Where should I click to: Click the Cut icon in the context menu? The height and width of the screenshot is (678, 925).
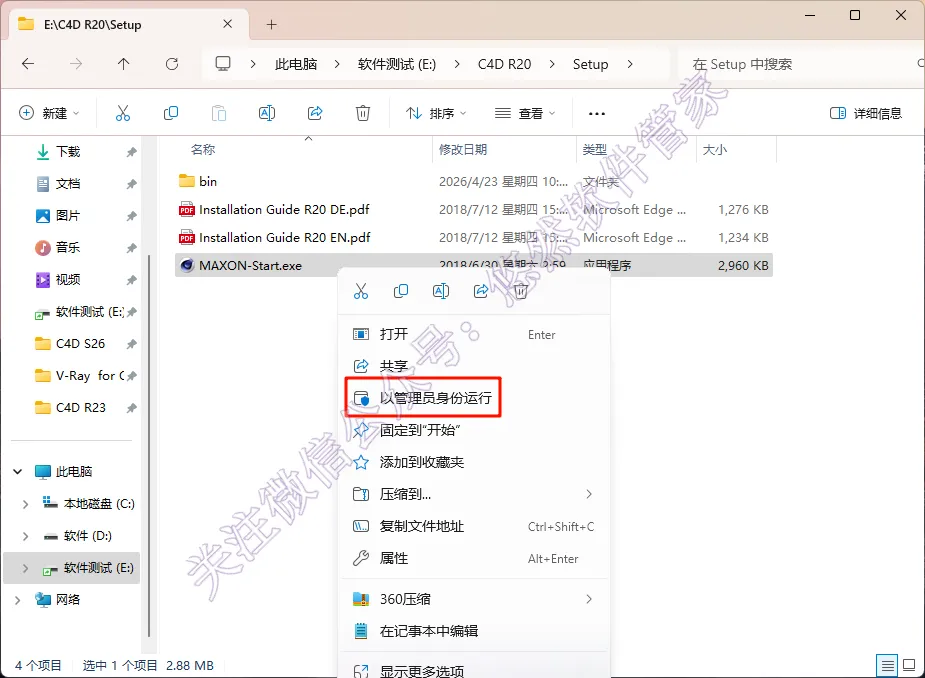coord(360,291)
